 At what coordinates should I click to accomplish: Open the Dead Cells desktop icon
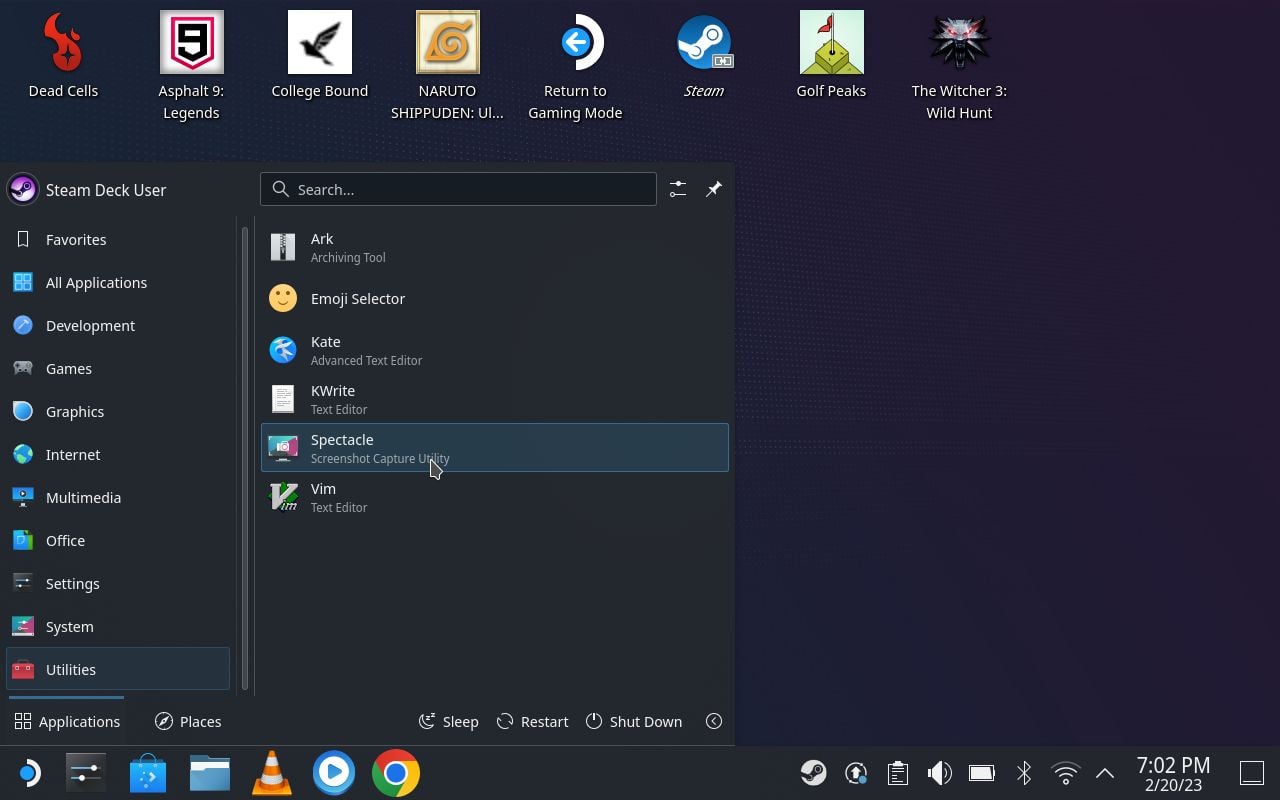point(64,56)
